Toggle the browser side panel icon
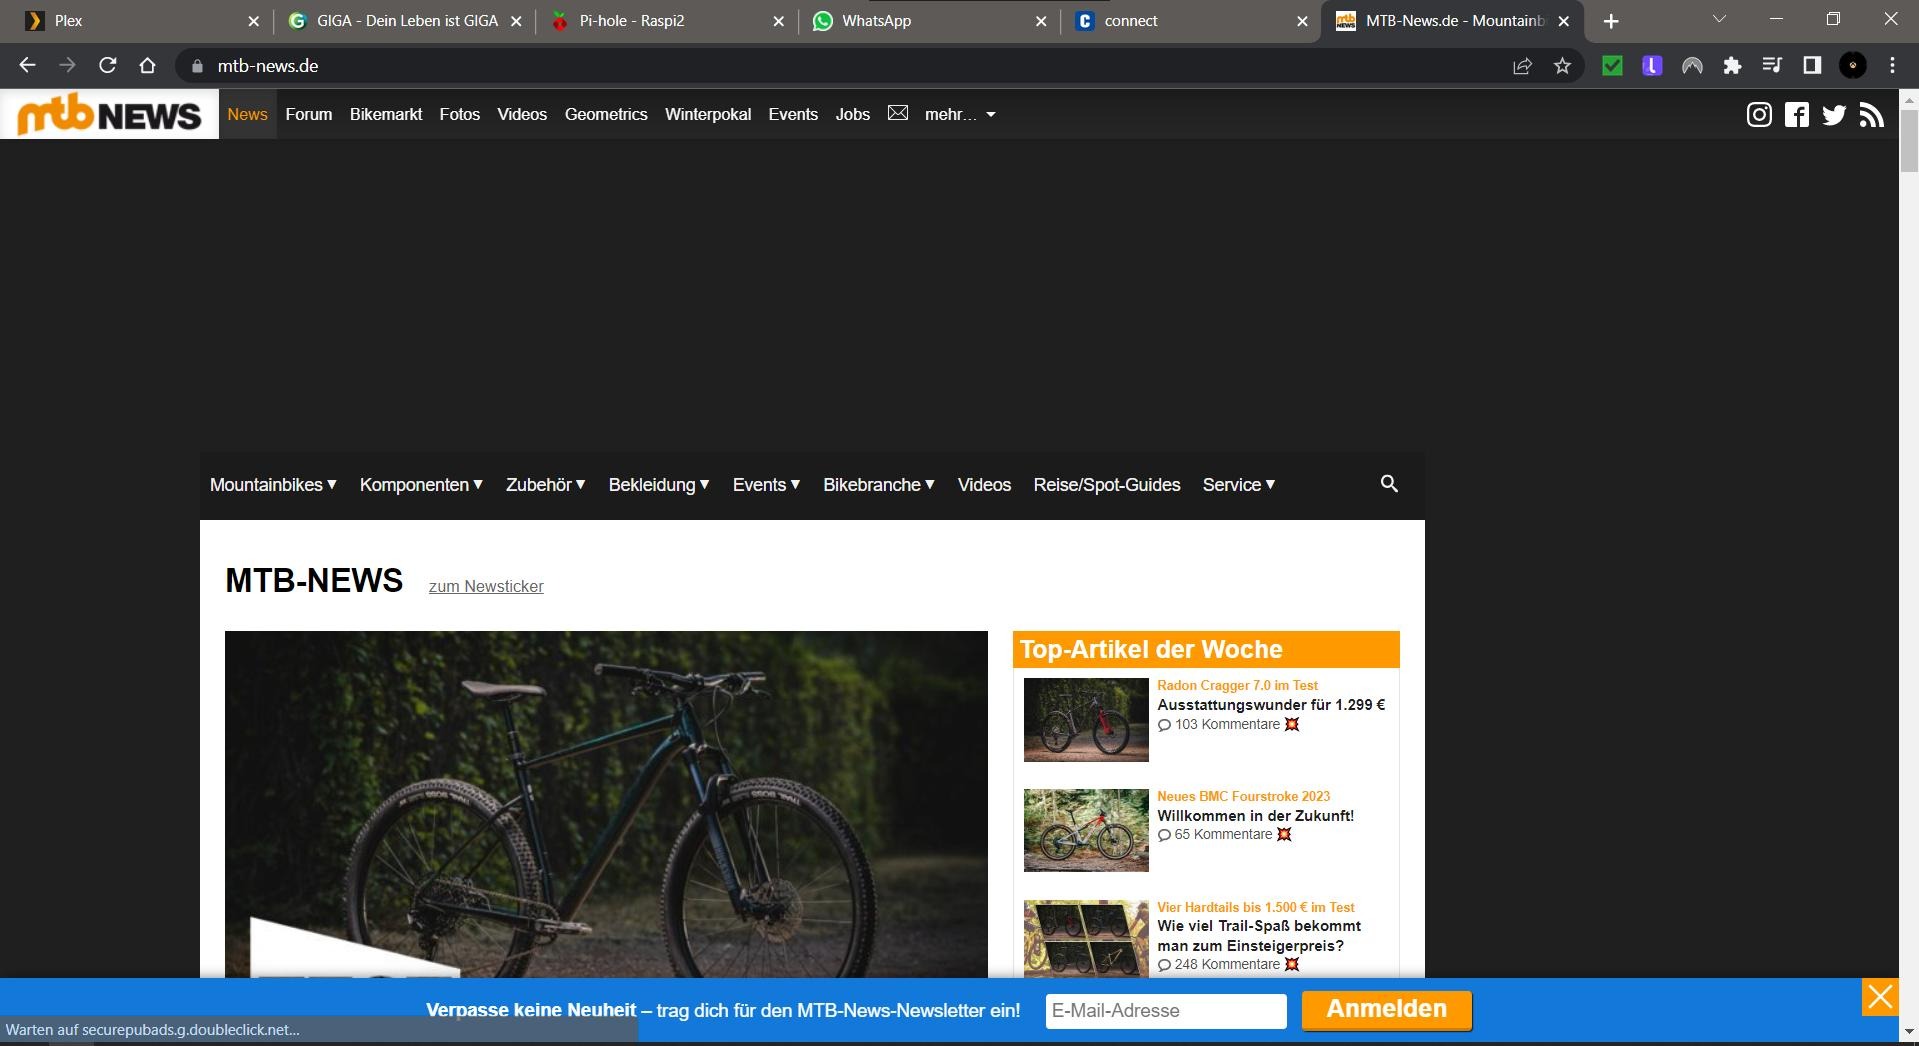Viewport: 1919px width, 1046px height. 1812,66
